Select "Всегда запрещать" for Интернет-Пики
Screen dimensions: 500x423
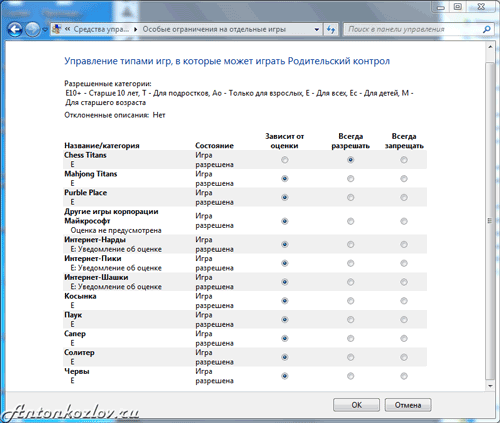pos(404,263)
